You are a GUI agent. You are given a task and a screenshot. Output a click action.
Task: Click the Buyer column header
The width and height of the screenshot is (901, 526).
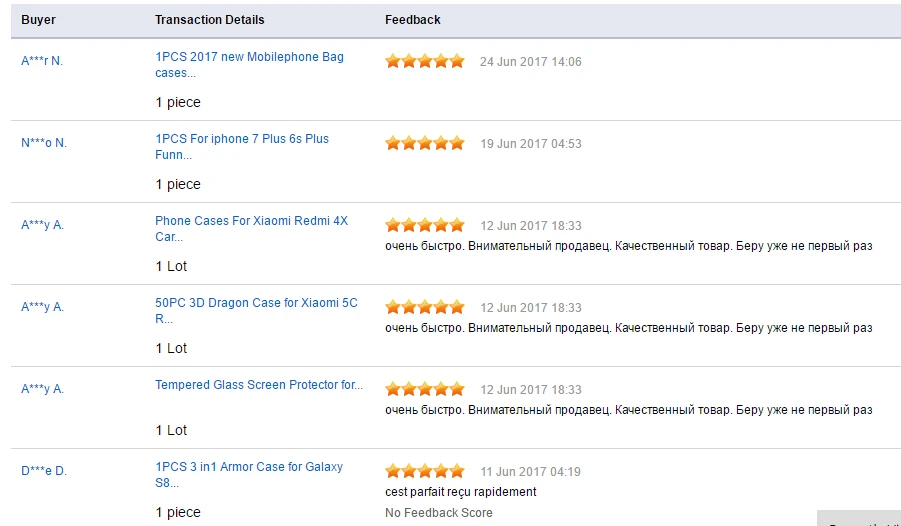[38, 20]
